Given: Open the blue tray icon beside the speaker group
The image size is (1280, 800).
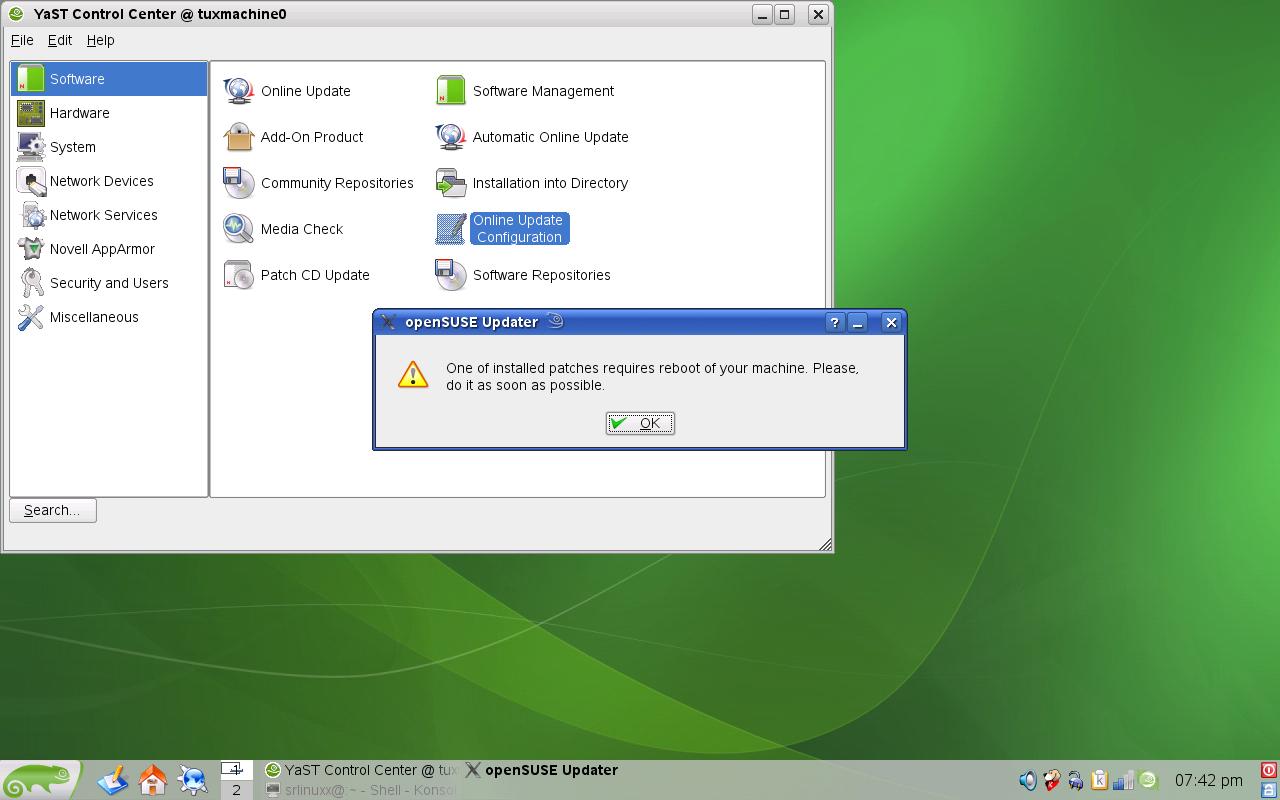Looking at the screenshot, I should click(x=1076, y=780).
